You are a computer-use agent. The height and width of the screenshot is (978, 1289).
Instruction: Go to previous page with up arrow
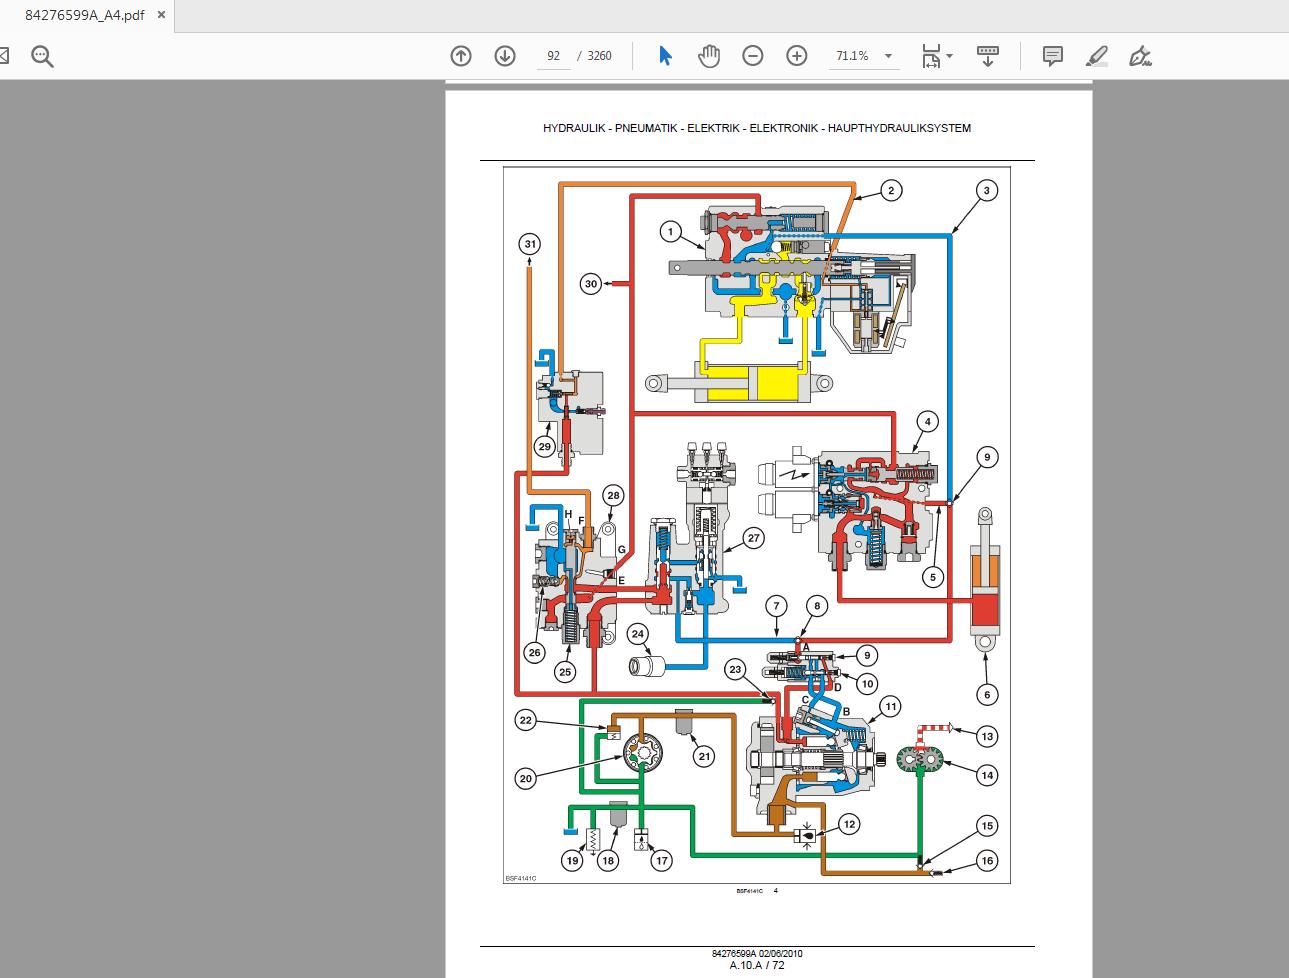pyautogui.click(x=460, y=56)
